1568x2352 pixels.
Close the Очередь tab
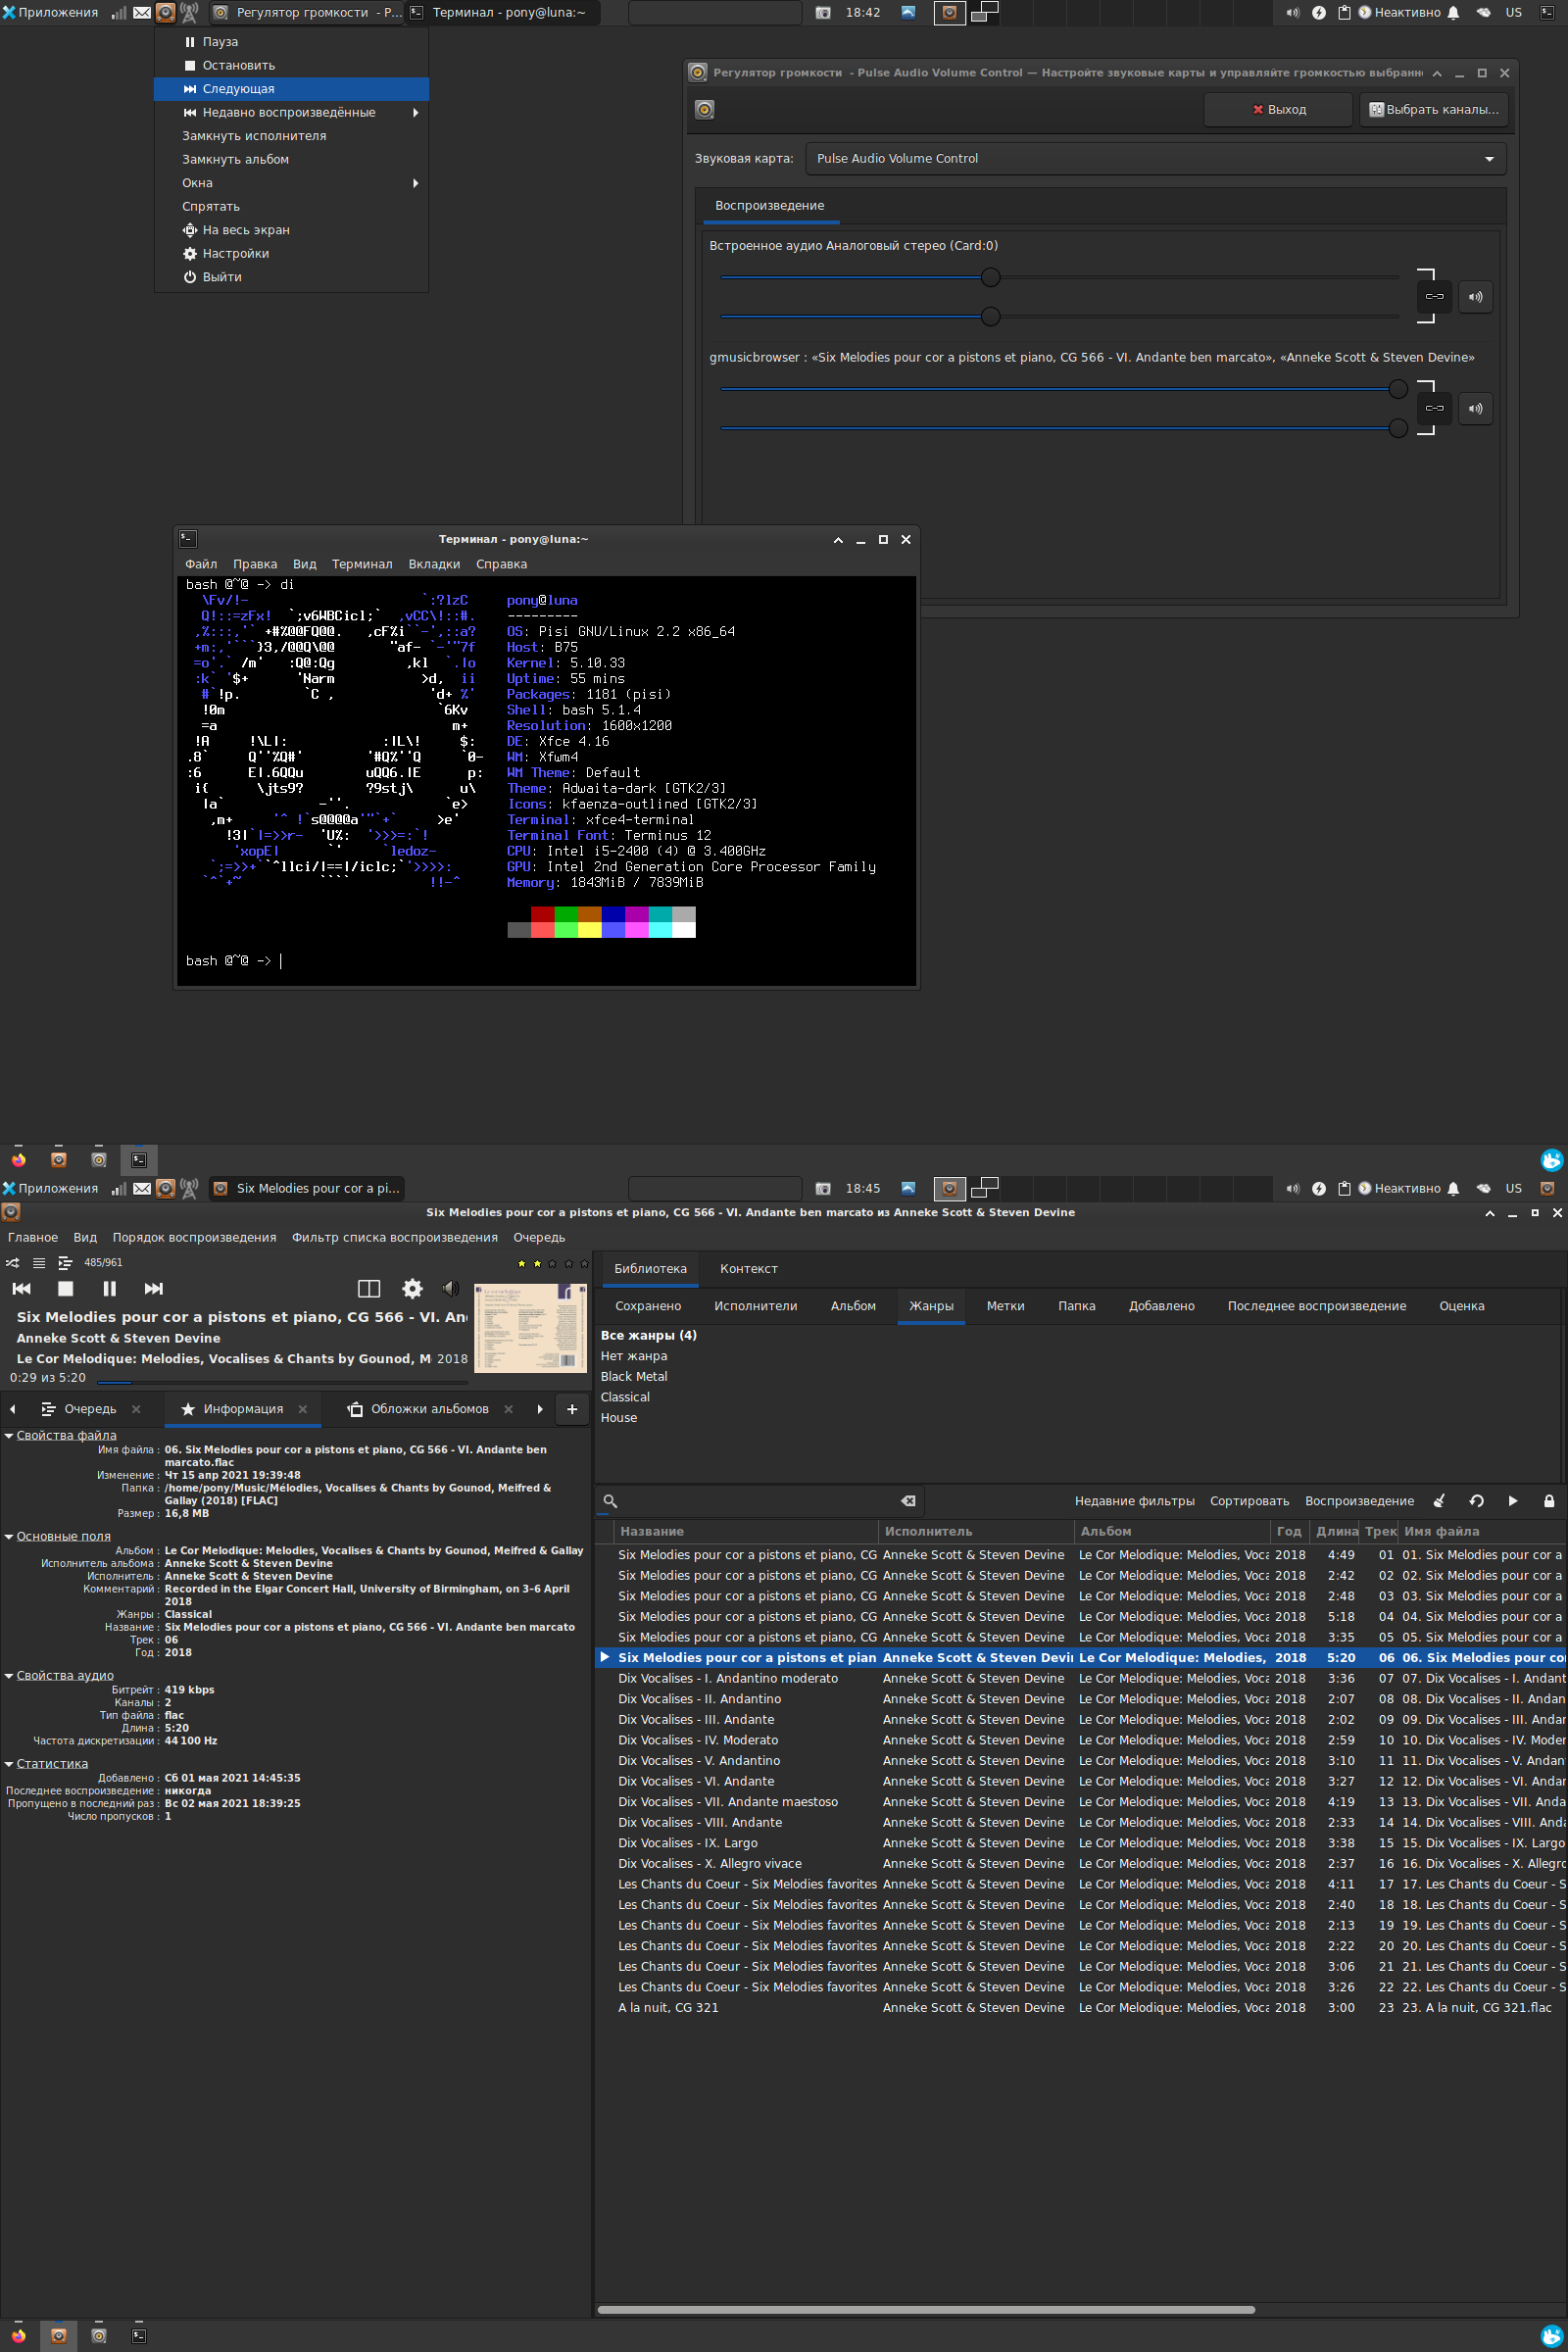click(136, 1409)
